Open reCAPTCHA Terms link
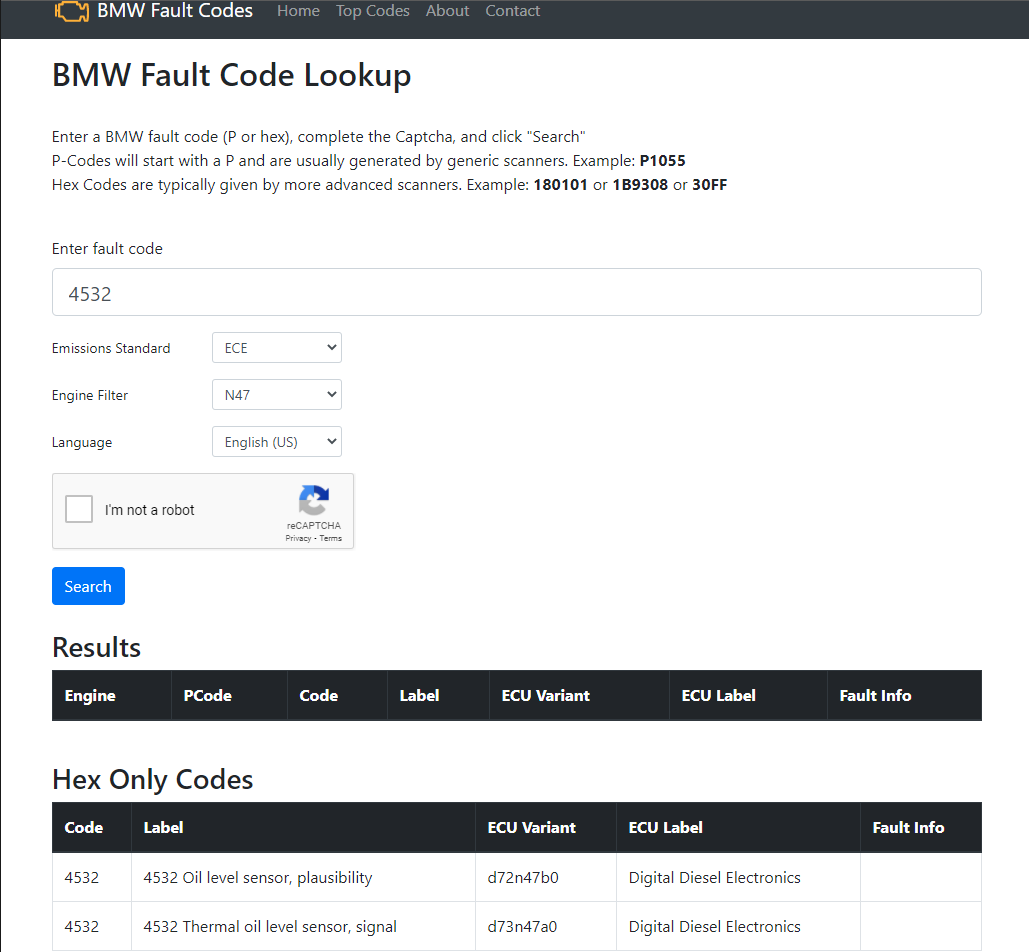 click(x=331, y=538)
